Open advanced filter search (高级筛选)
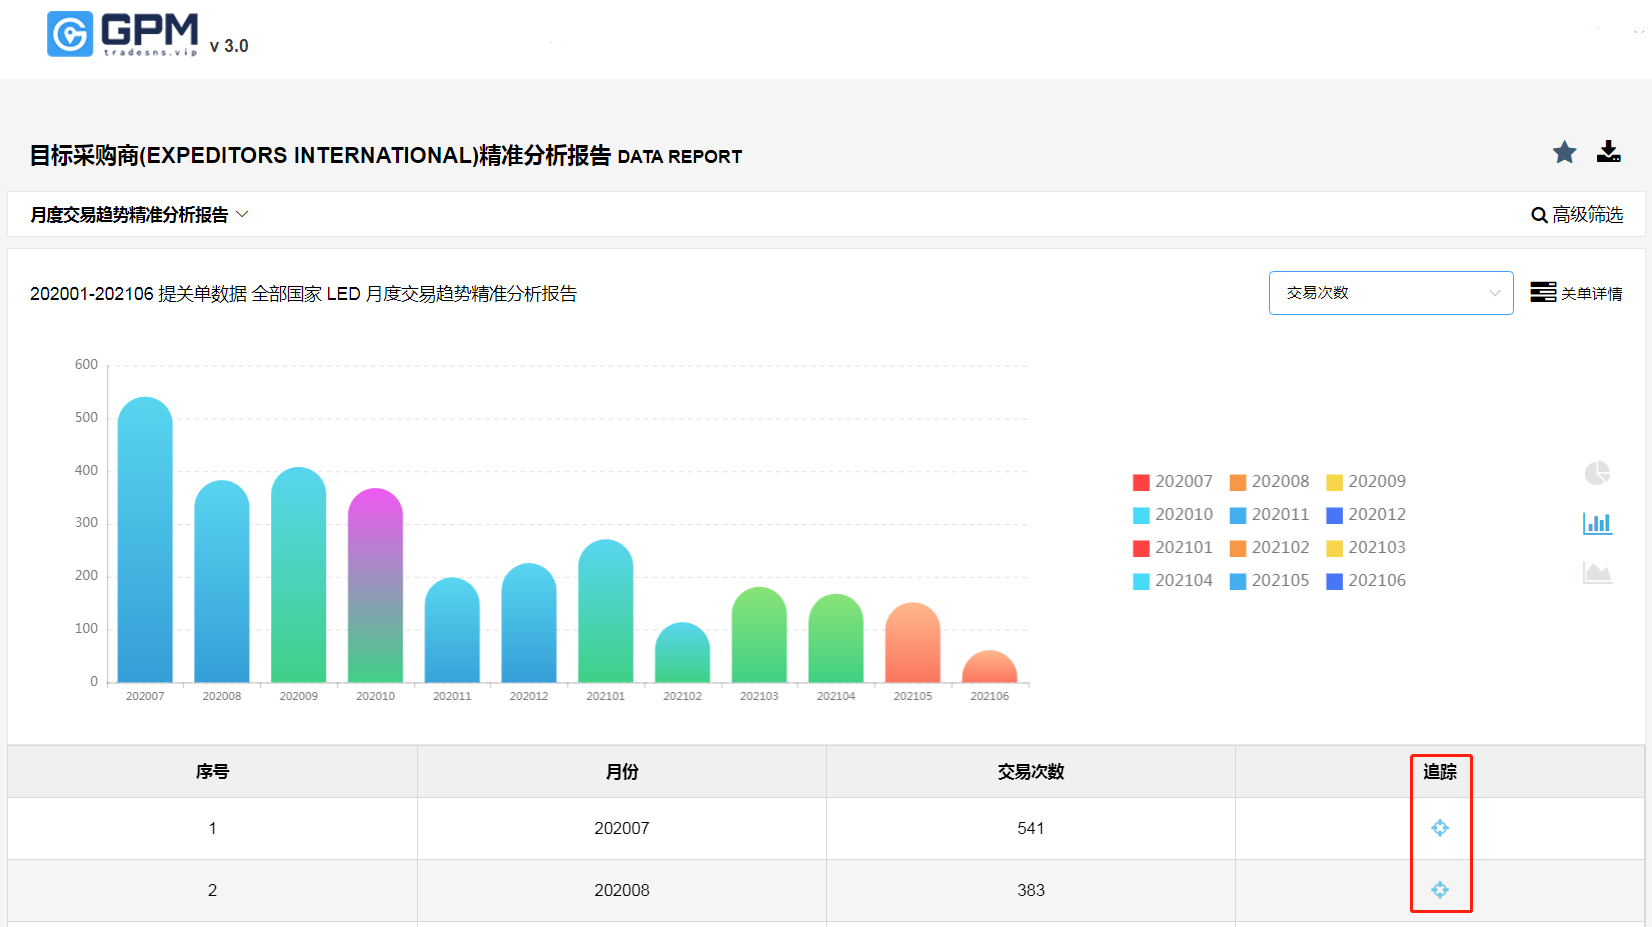The height and width of the screenshot is (927, 1652). click(x=1577, y=215)
